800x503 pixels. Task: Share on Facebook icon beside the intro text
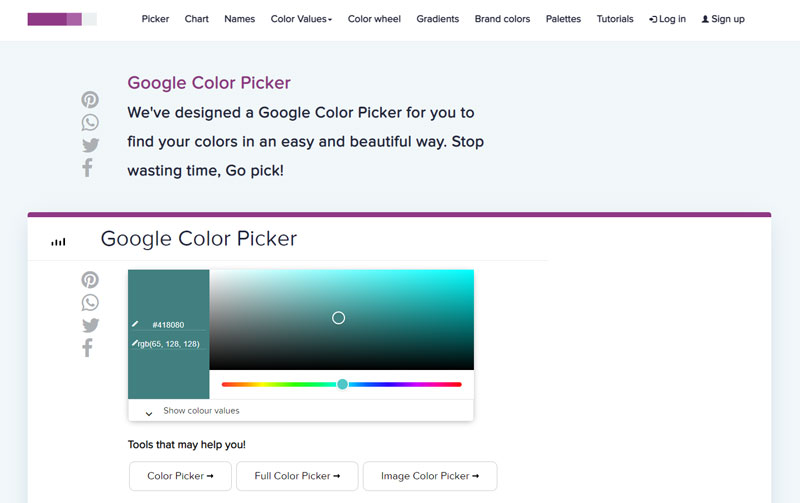tap(87, 168)
